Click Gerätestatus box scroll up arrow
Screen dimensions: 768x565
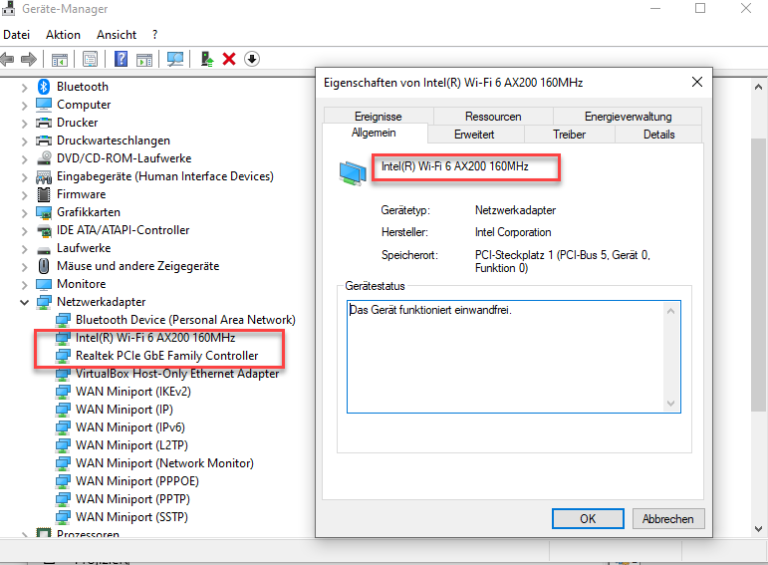[x=671, y=311]
